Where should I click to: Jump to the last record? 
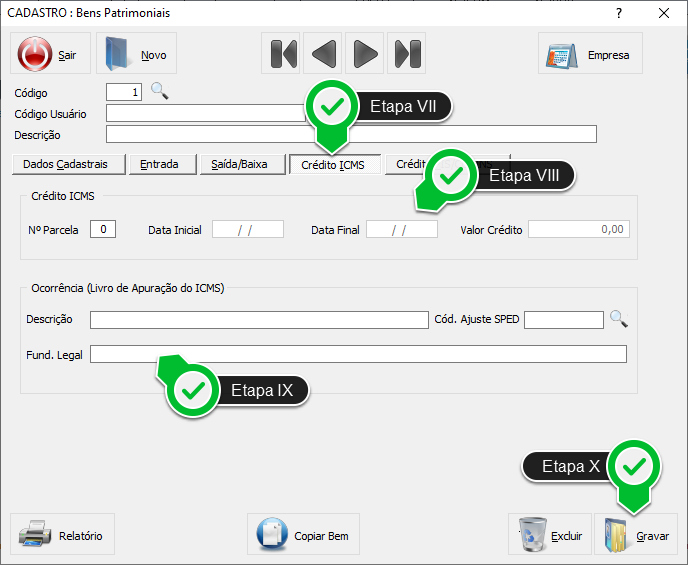pos(406,53)
